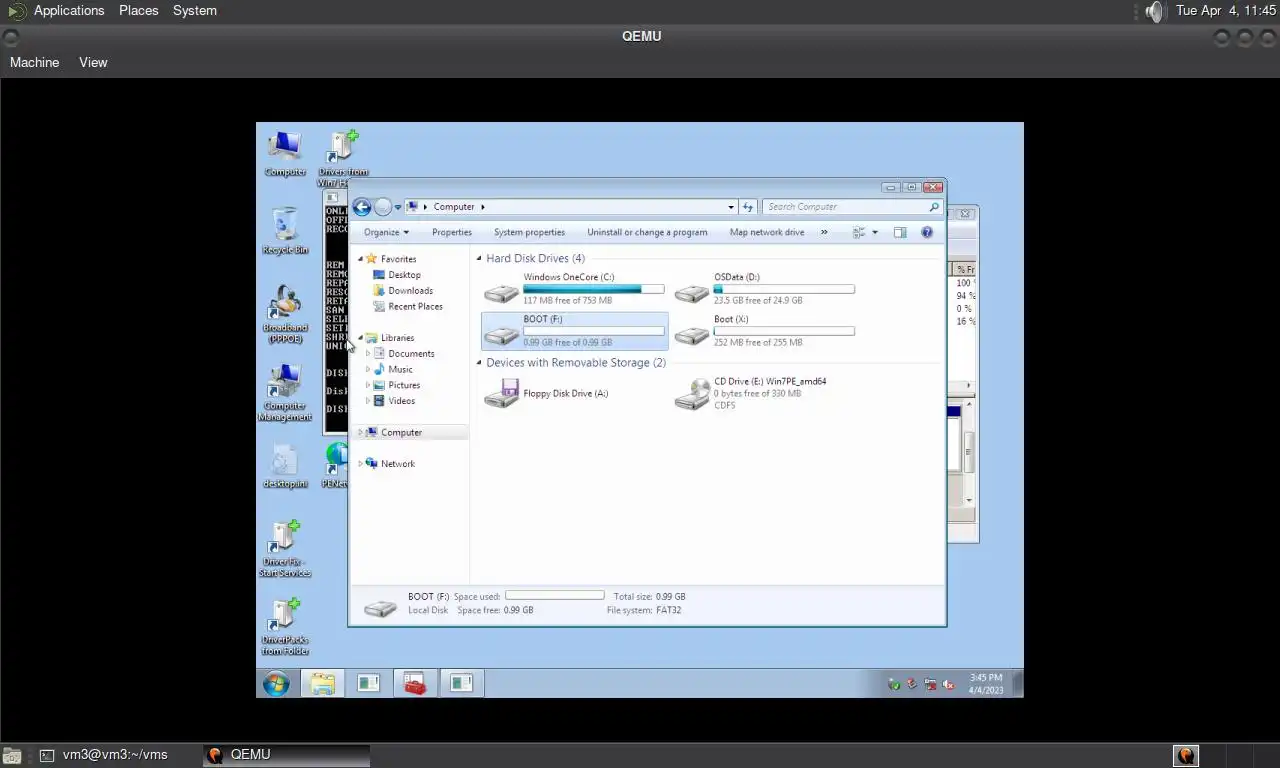Open the GNOME System menu
Image resolution: width=1280 pixels, height=768 pixels.
pyautogui.click(x=195, y=11)
